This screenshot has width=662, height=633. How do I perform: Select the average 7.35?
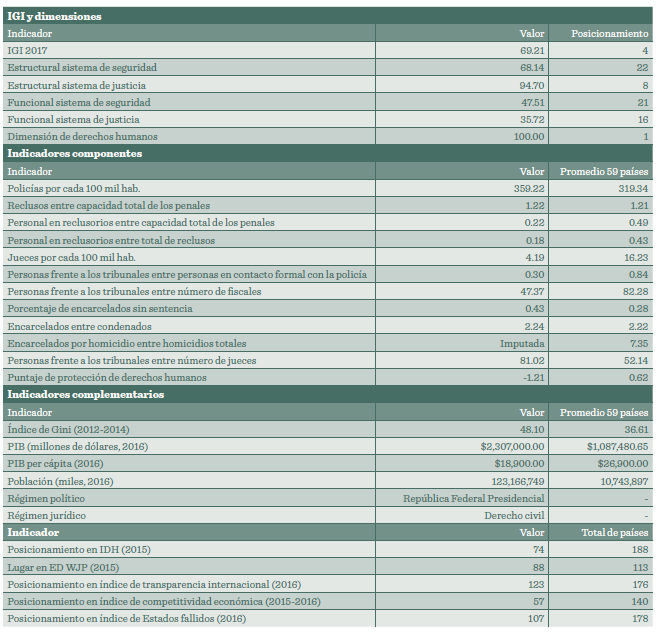coord(639,343)
